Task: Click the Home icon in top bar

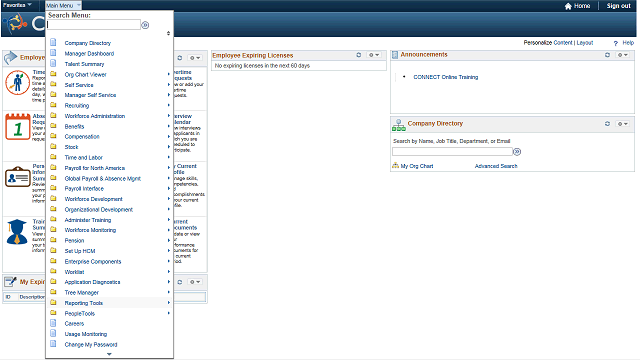Action: [568, 6]
